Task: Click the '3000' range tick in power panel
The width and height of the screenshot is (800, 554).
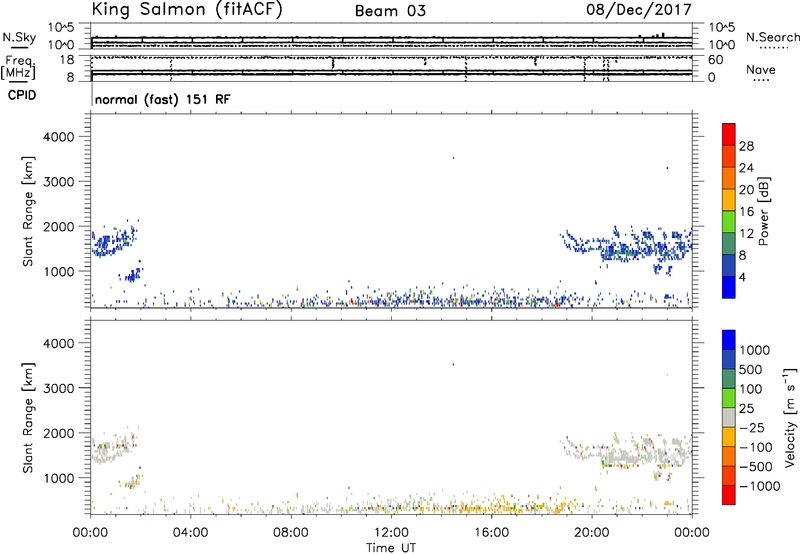Action: [x=59, y=182]
